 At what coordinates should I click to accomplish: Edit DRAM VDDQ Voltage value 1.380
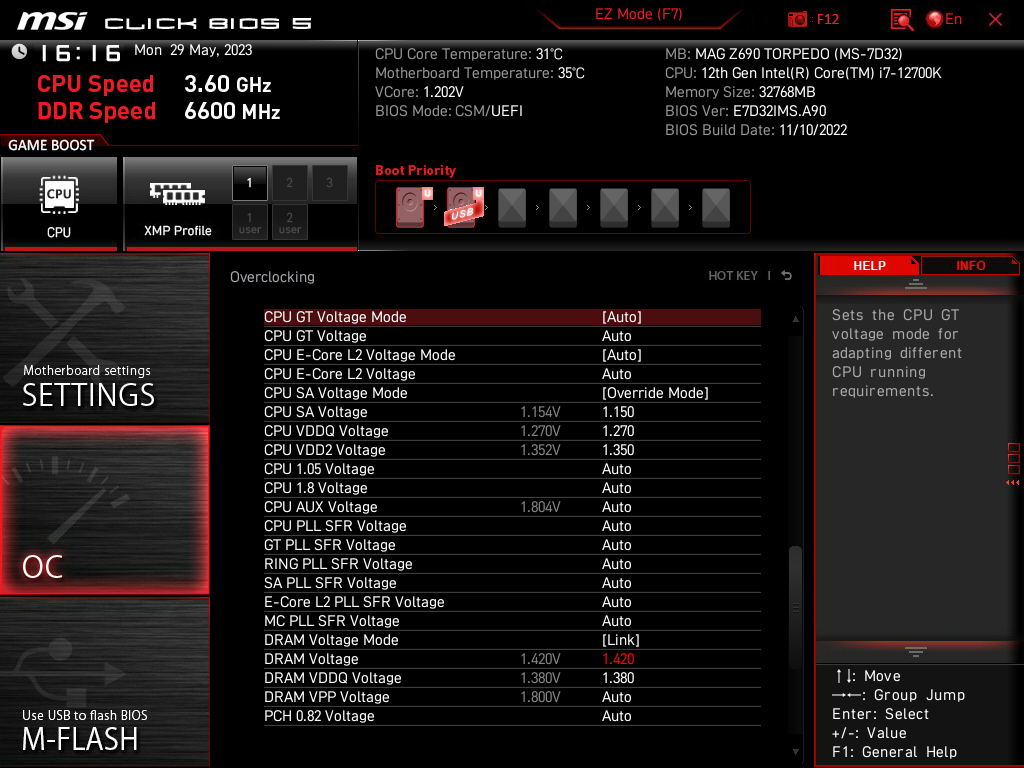pos(618,678)
